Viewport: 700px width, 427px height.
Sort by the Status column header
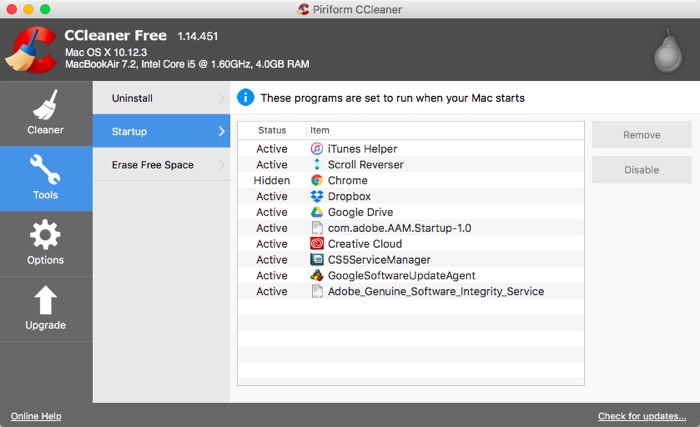pyautogui.click(x=272, y=130)
